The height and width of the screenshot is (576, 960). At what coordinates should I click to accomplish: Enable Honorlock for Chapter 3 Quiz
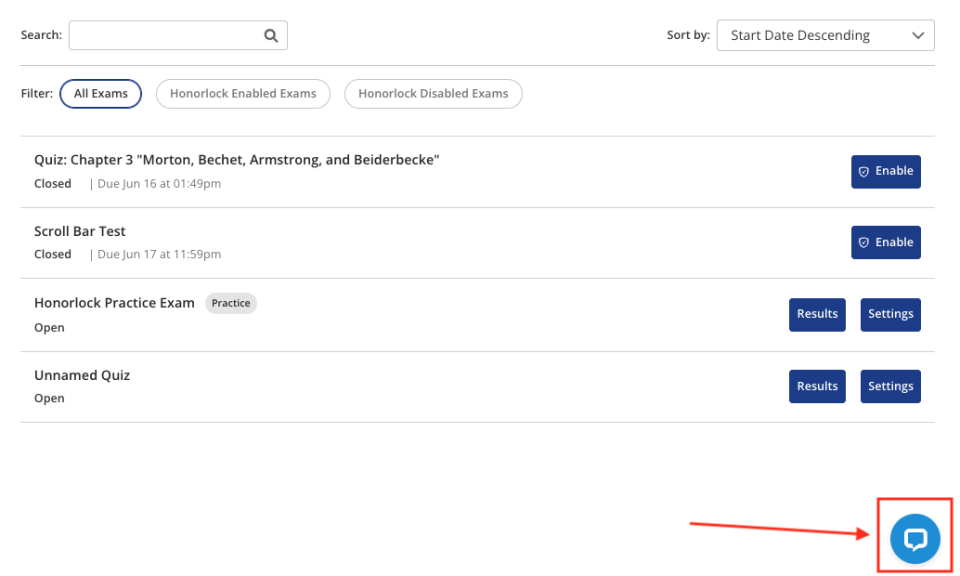coord(885,171)
